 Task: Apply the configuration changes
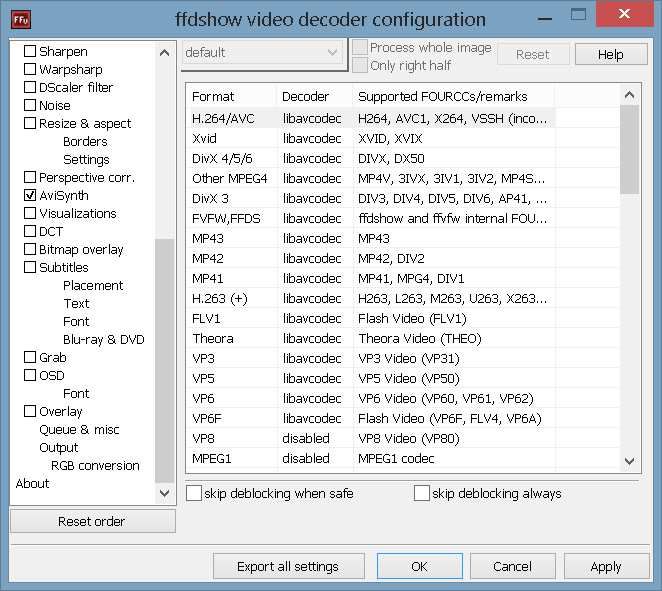pyautogui.click(x=606, y=566)
